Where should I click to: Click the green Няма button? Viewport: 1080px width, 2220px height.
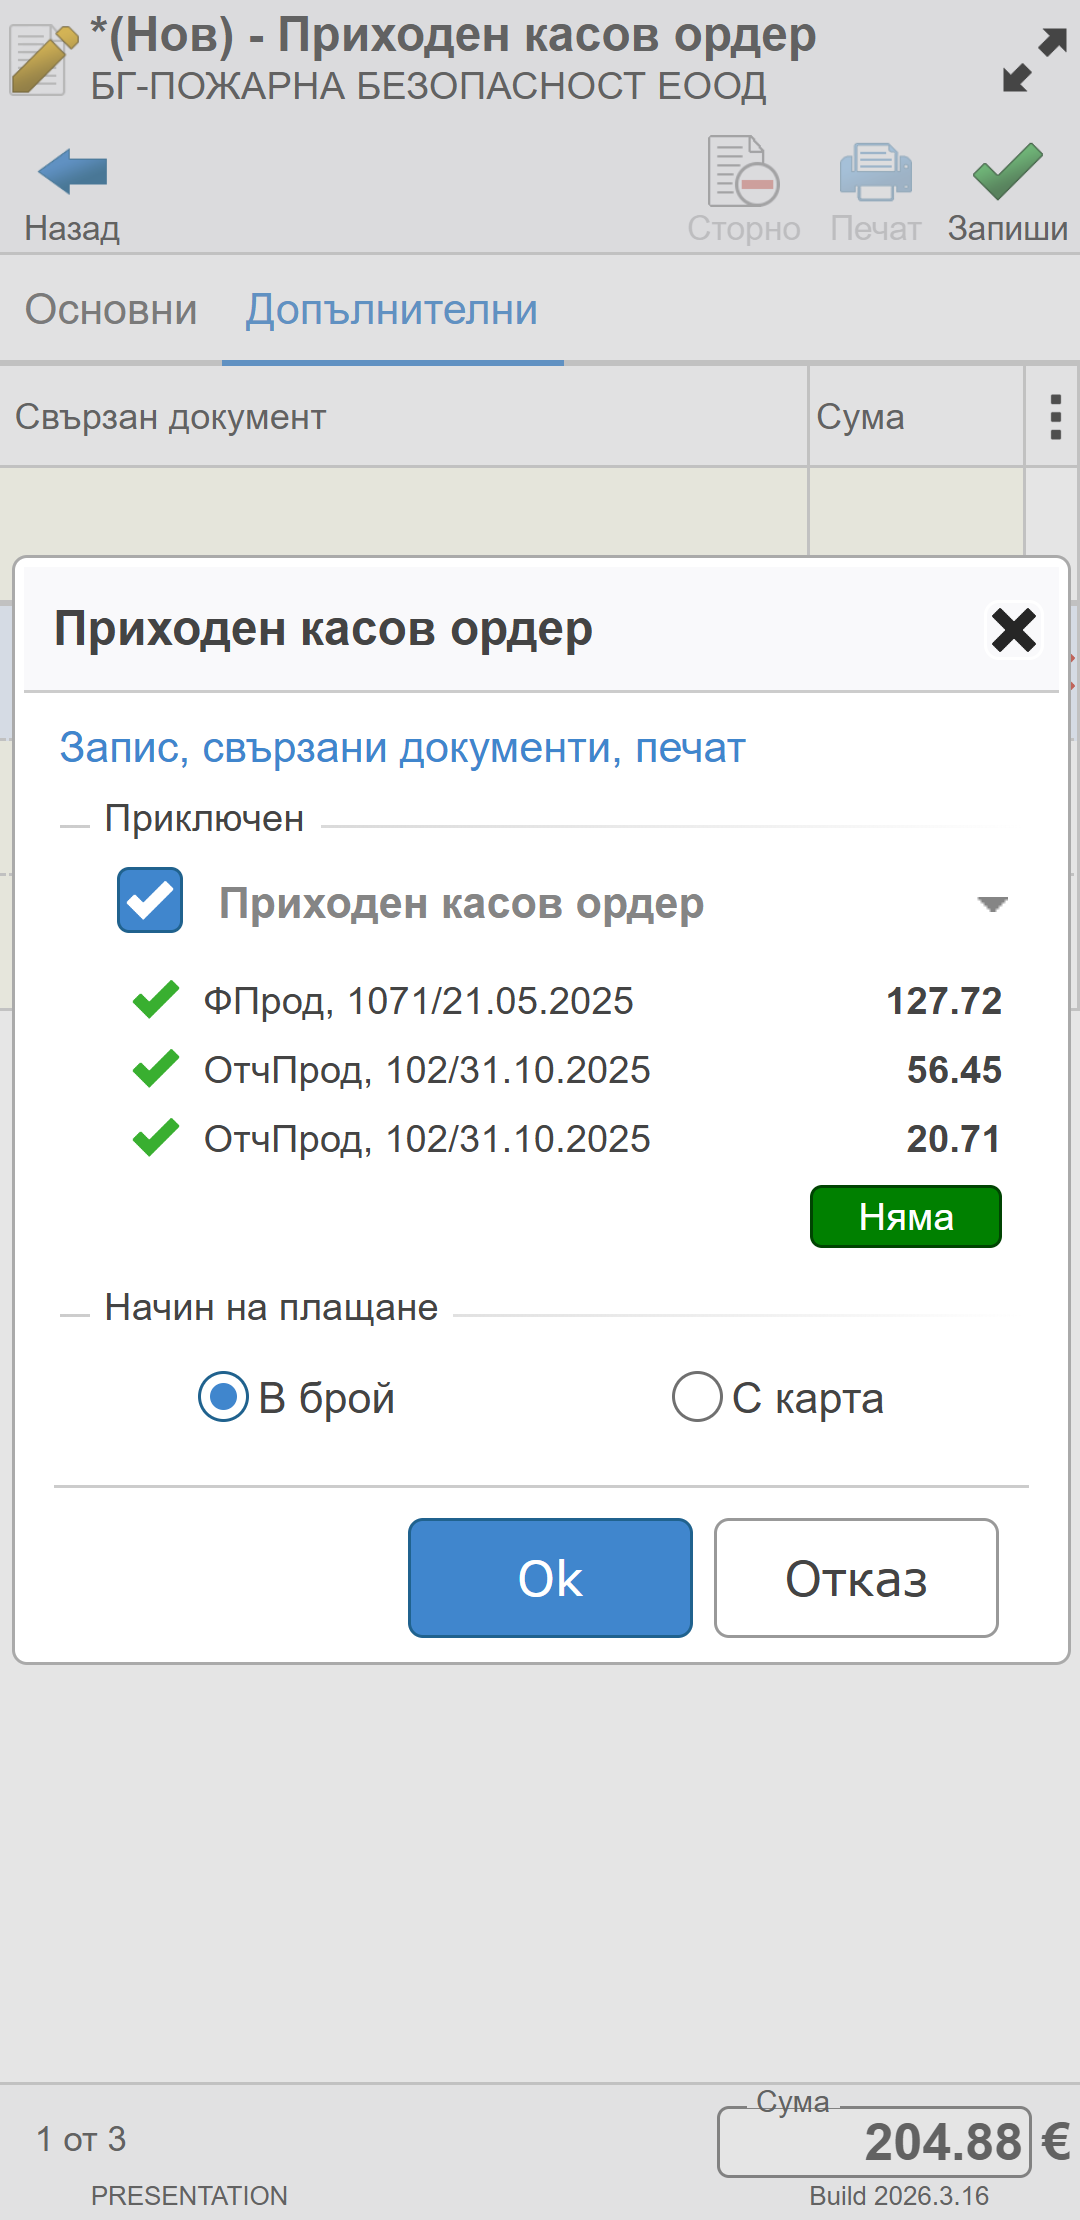click(905, 1217)
